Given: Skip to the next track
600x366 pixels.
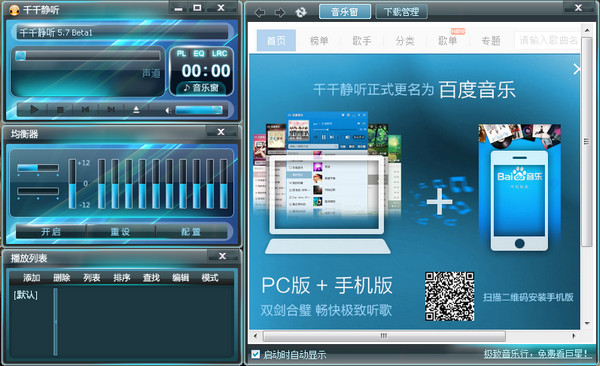Looking at the screenshot, I should (111, 110).
